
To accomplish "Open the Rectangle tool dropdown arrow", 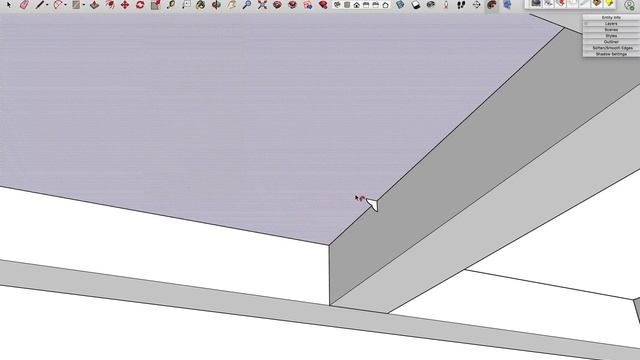I will 84,5.
